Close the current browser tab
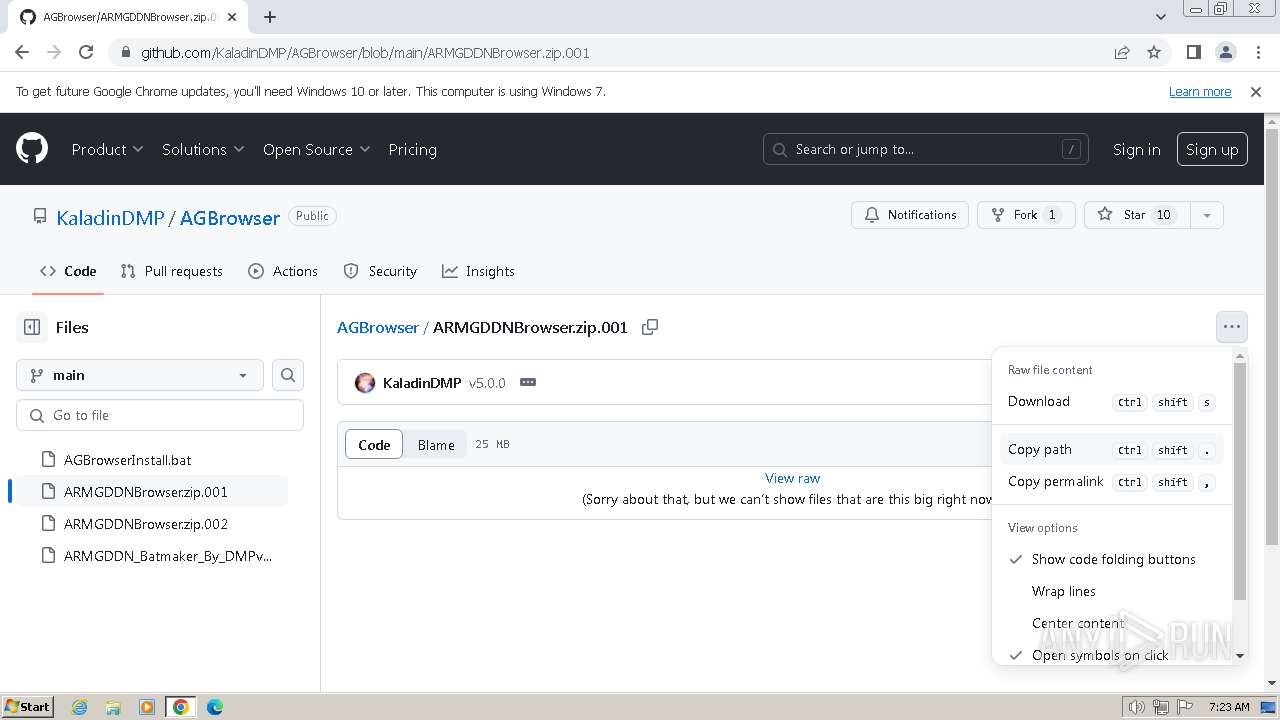Viewport: 1280px width, 720px height. pyautogui.click(x=233, y=17)
